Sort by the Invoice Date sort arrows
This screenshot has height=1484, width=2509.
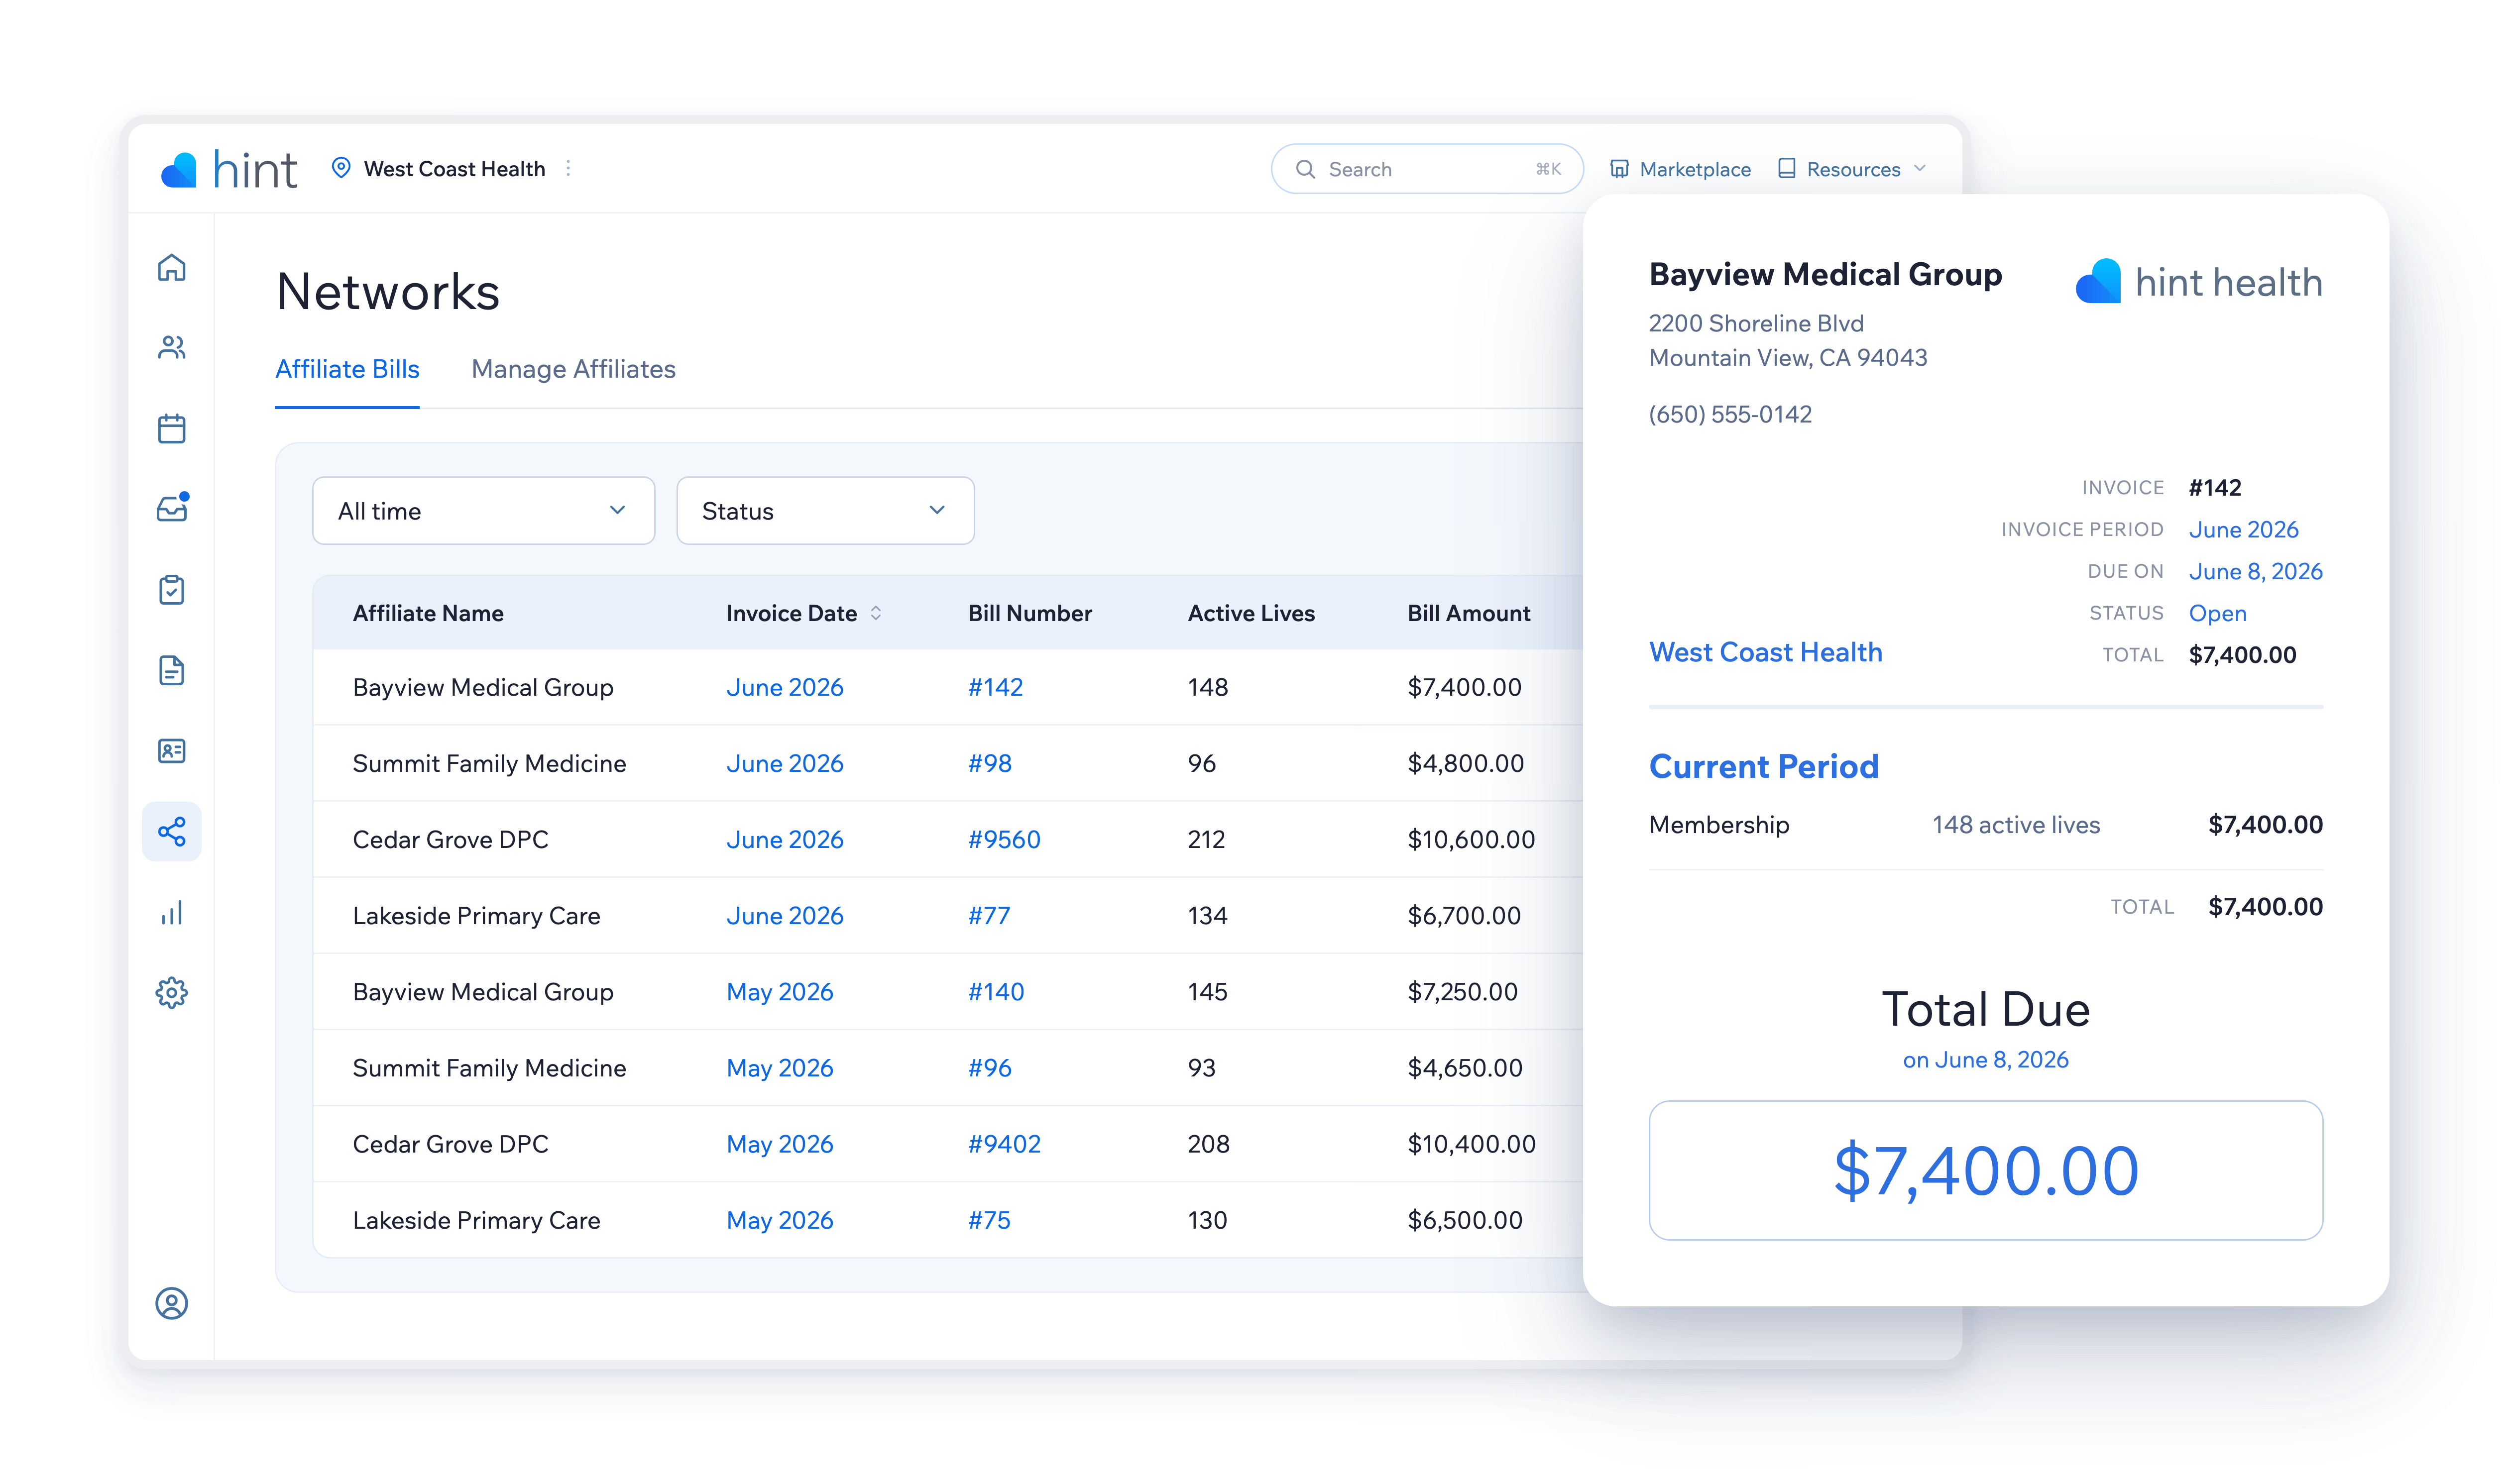tap(876, 613)
